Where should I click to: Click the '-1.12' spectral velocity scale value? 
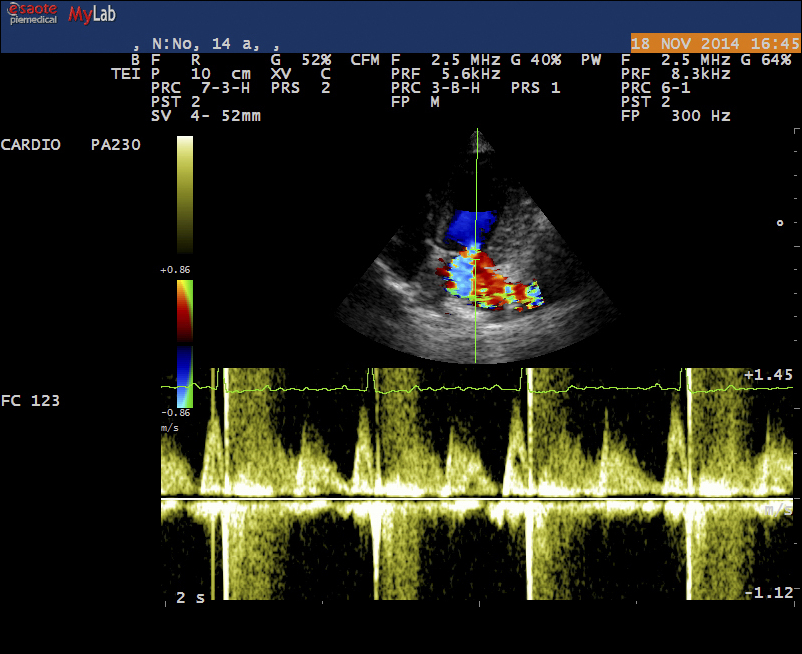[x=768, y=593]
